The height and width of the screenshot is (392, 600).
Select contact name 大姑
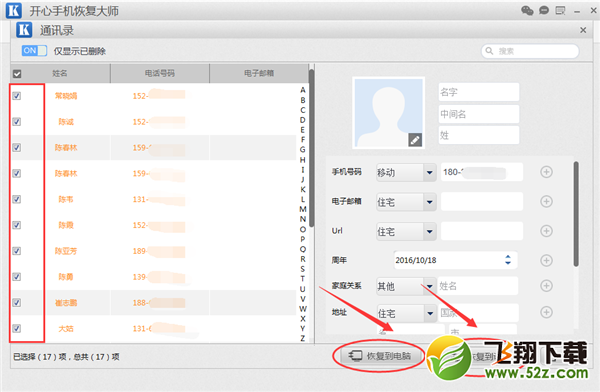click(x=66, y=328)
